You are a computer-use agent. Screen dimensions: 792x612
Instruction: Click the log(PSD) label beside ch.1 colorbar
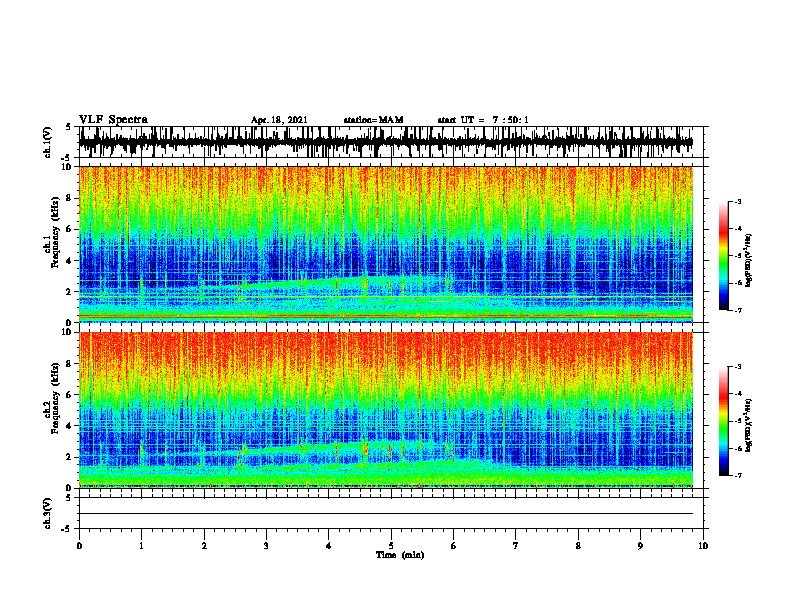tap(749, 260)
